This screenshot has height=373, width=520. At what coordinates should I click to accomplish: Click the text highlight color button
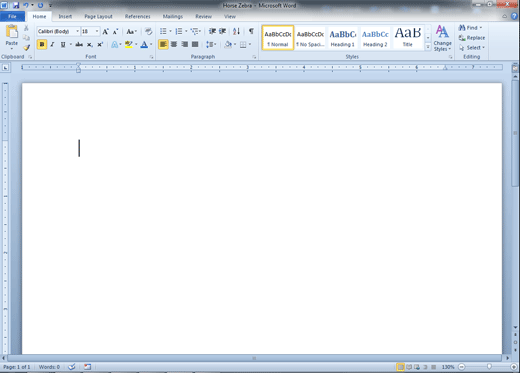pos(129,44)
